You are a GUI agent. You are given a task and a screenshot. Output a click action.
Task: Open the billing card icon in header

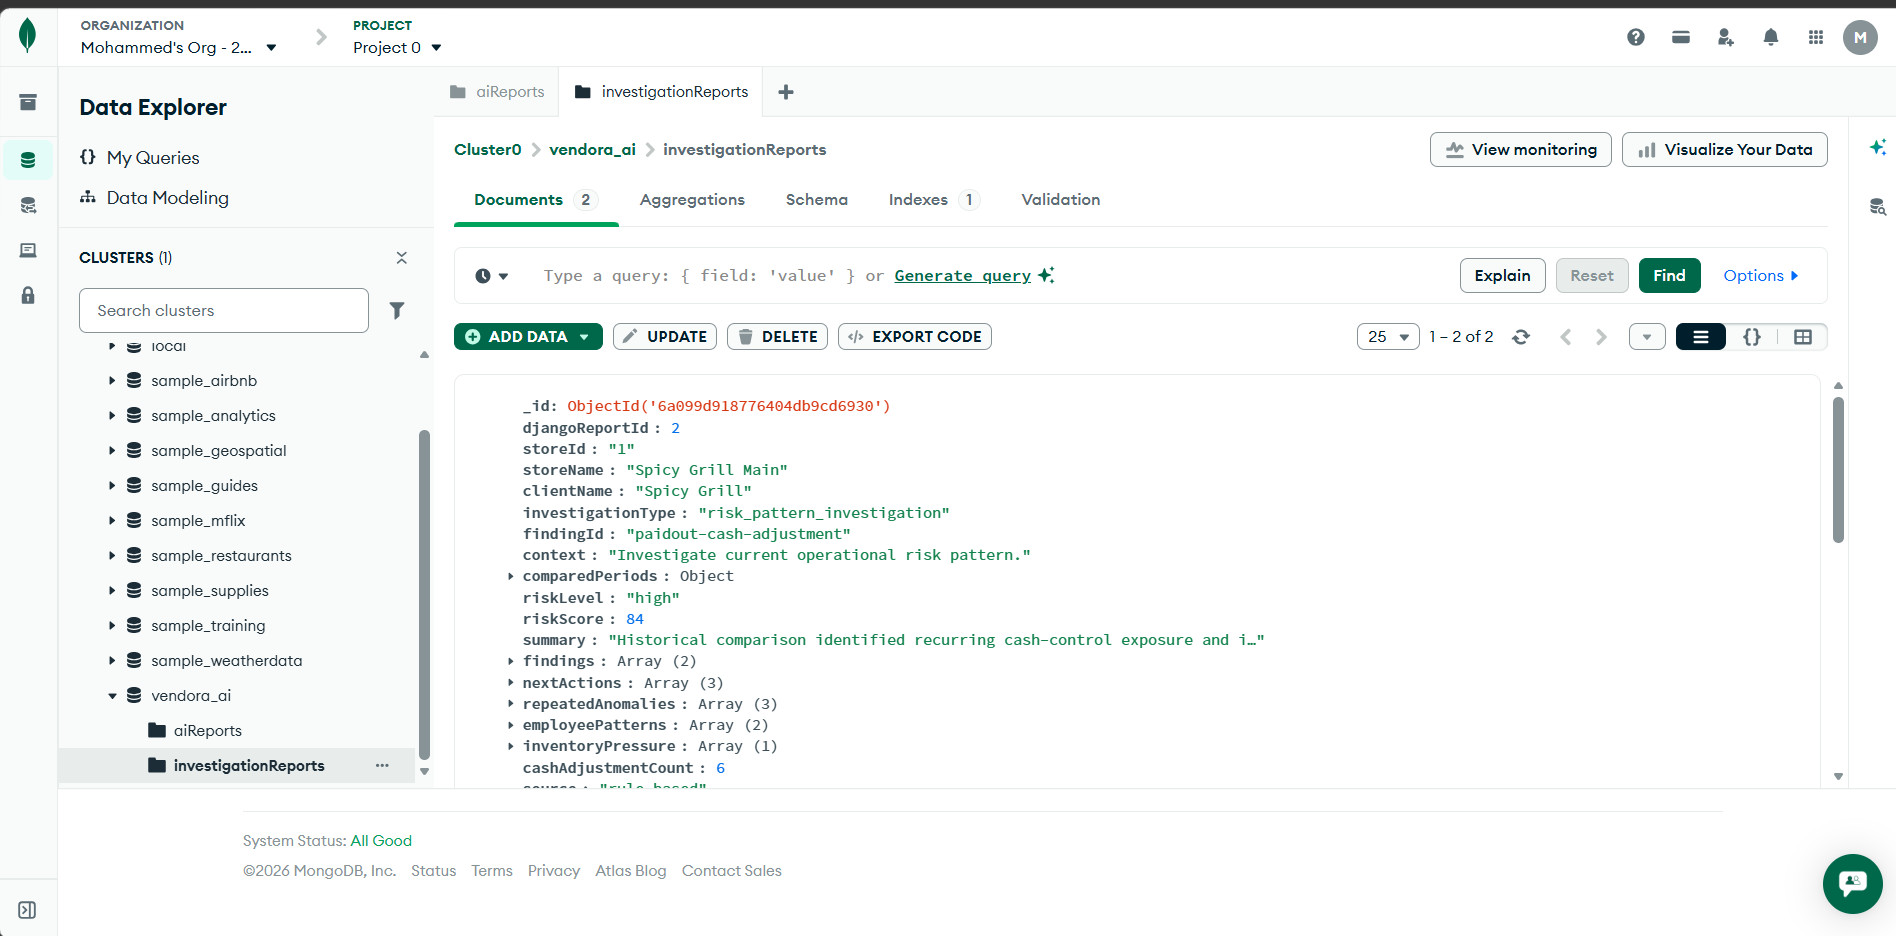(1681, 37)
